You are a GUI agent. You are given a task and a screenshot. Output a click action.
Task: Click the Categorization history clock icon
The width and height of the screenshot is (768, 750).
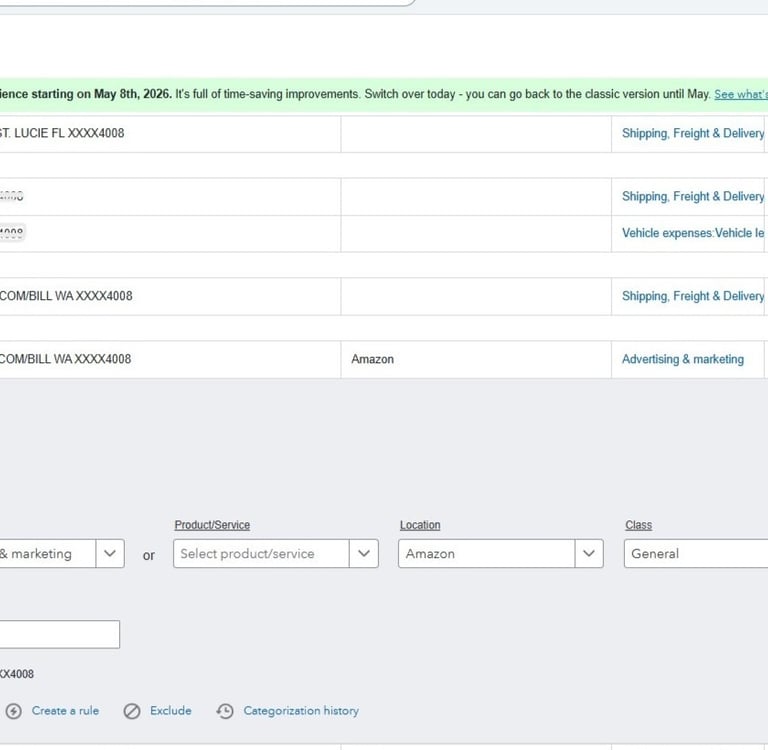pos(225,711)
